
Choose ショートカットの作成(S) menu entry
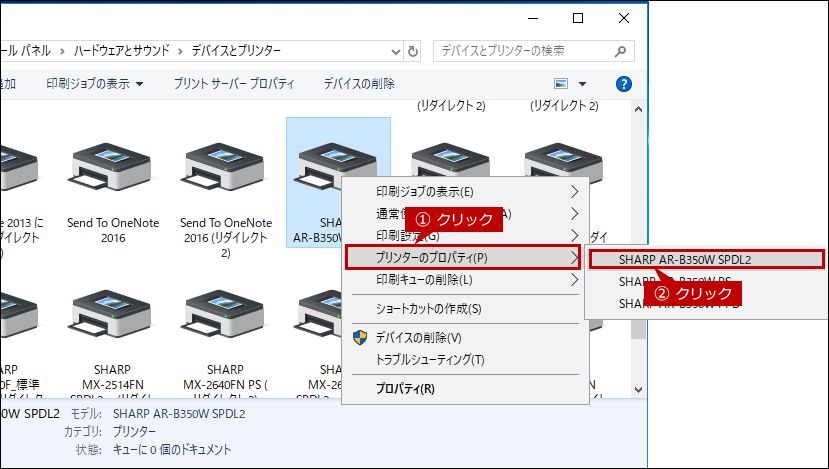(465, 309)
